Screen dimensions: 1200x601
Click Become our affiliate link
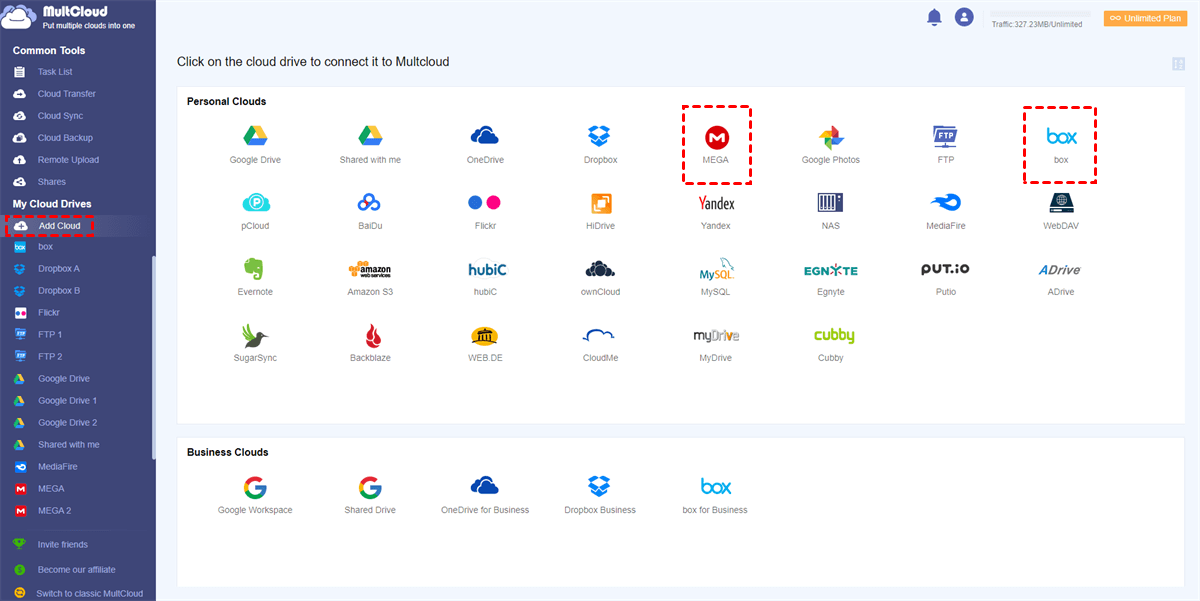tap(75, 569)
